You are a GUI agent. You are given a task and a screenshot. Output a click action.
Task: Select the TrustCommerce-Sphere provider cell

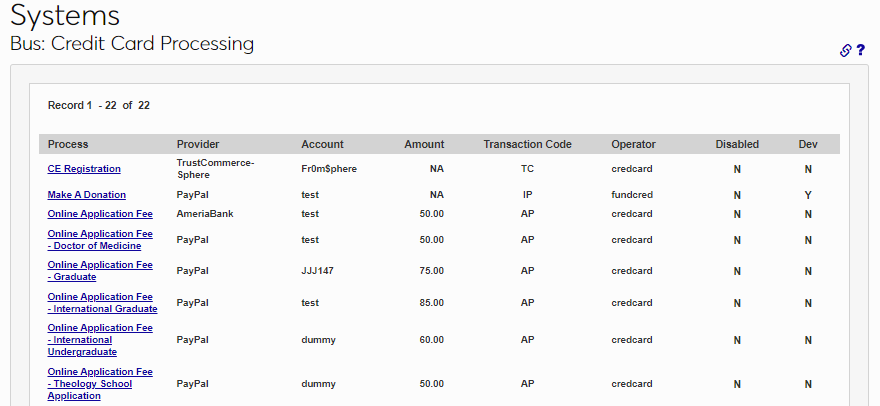tap(216, 168)
